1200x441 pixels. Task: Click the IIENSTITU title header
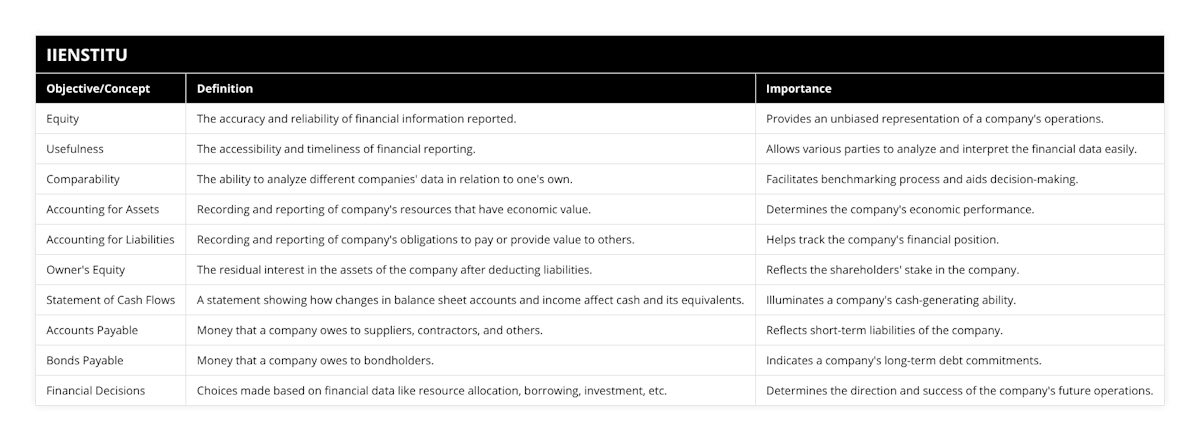[x=85, y=54]
